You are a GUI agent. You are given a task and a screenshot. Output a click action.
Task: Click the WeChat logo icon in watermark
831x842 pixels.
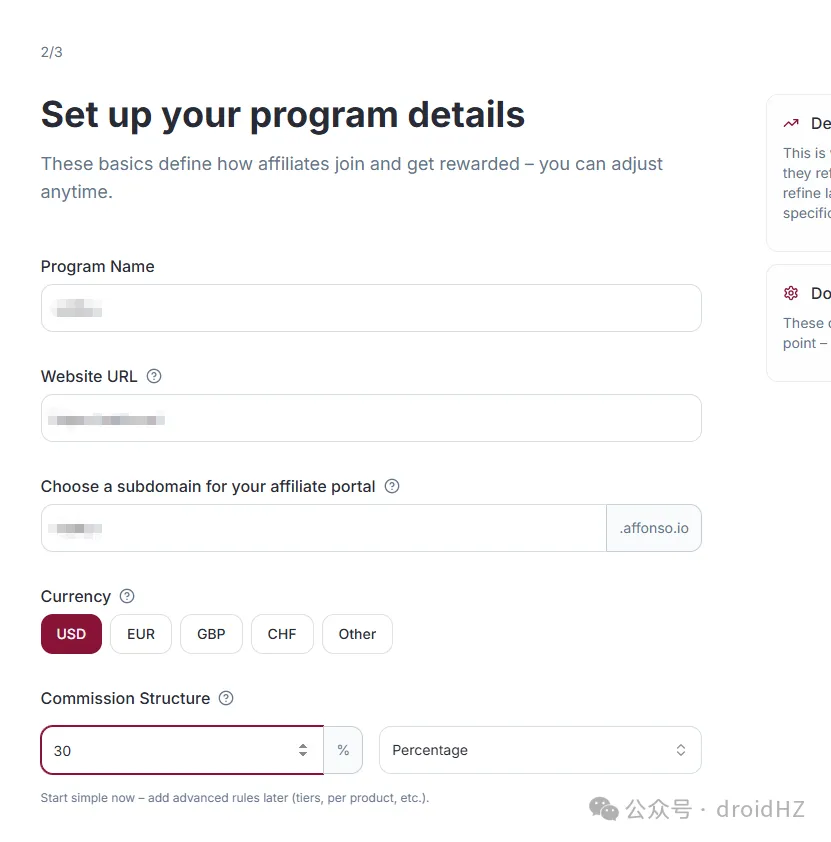(604, 808)
